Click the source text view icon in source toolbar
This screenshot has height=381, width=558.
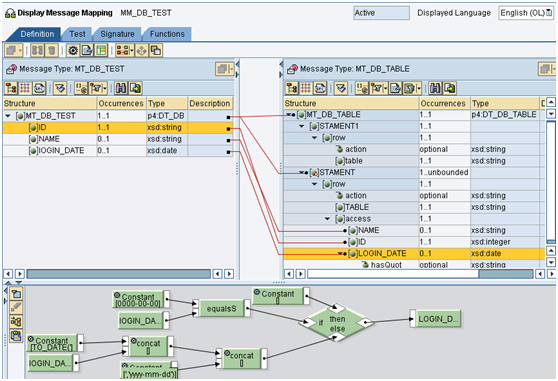(39, 88)
